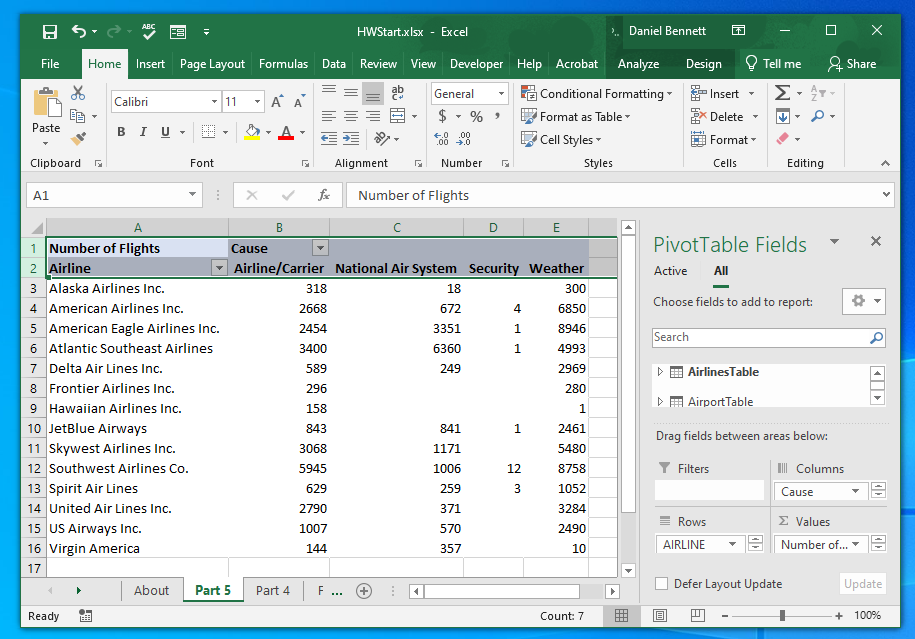
Task: Click the Format Painter brush icon
Action: 78,139
